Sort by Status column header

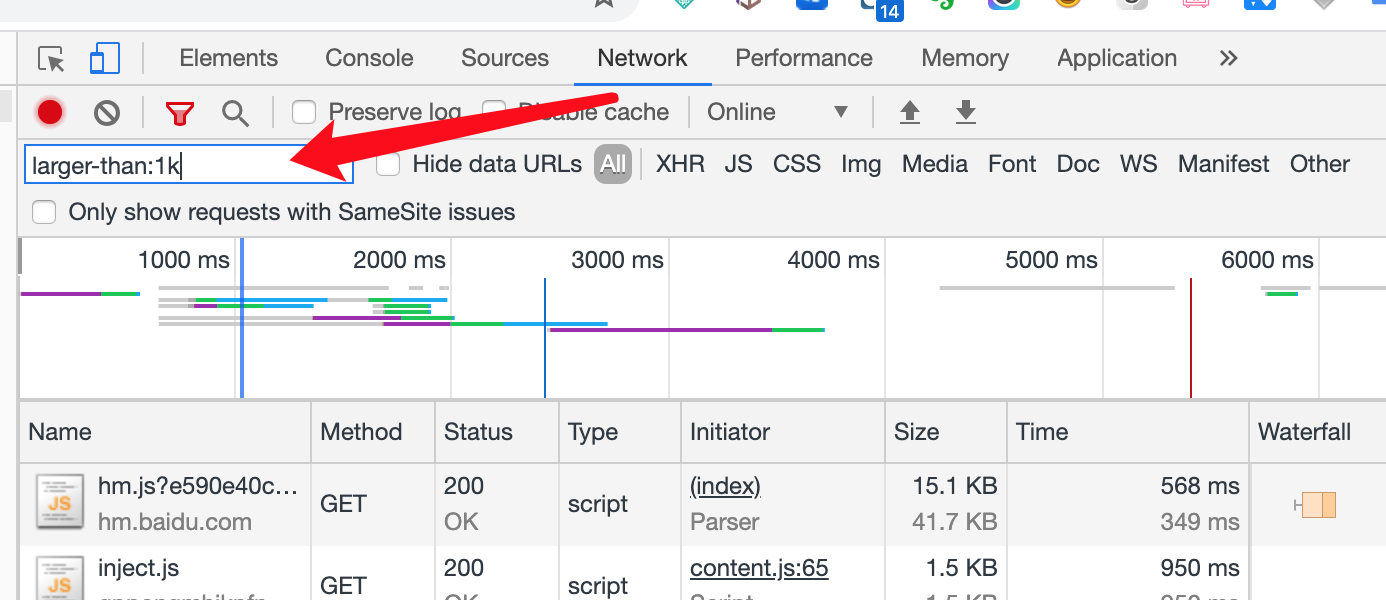point(497,432)
